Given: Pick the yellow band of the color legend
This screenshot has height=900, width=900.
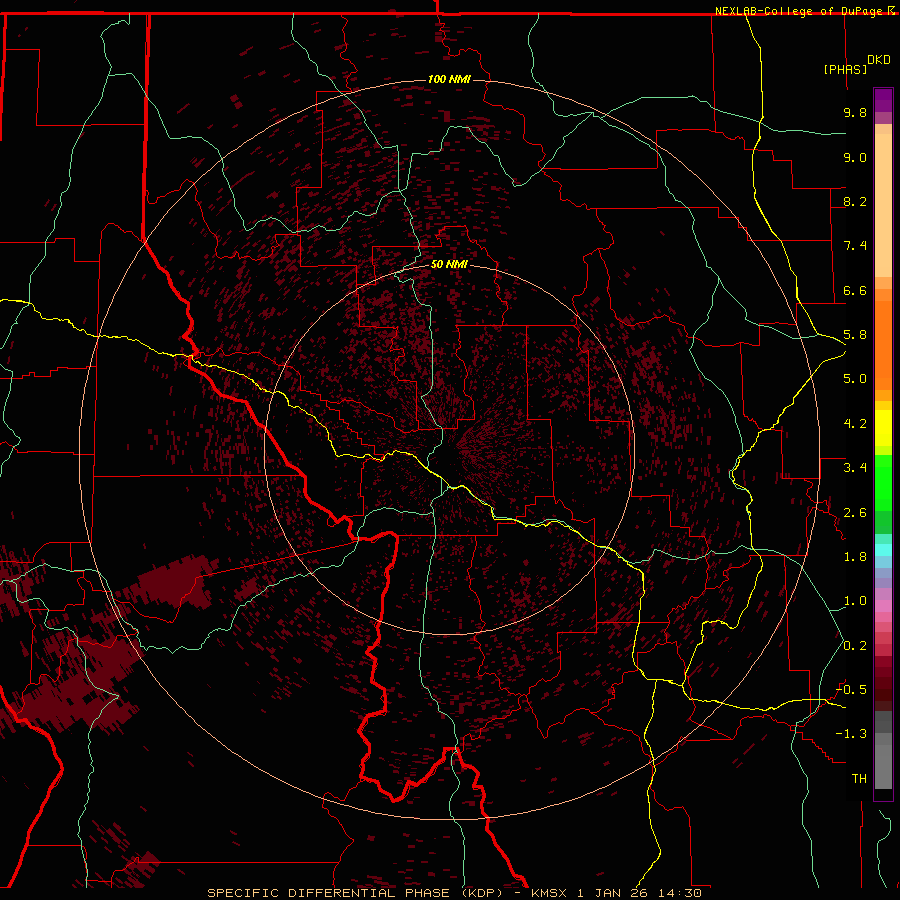Looking at the screenshot, I should pos(883,428).
